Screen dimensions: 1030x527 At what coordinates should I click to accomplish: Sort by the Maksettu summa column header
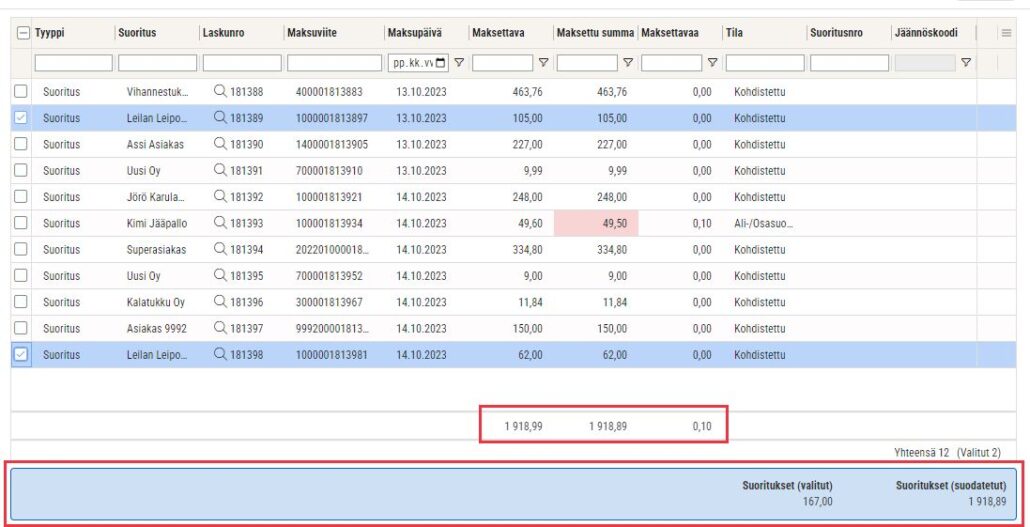point(596,33)
